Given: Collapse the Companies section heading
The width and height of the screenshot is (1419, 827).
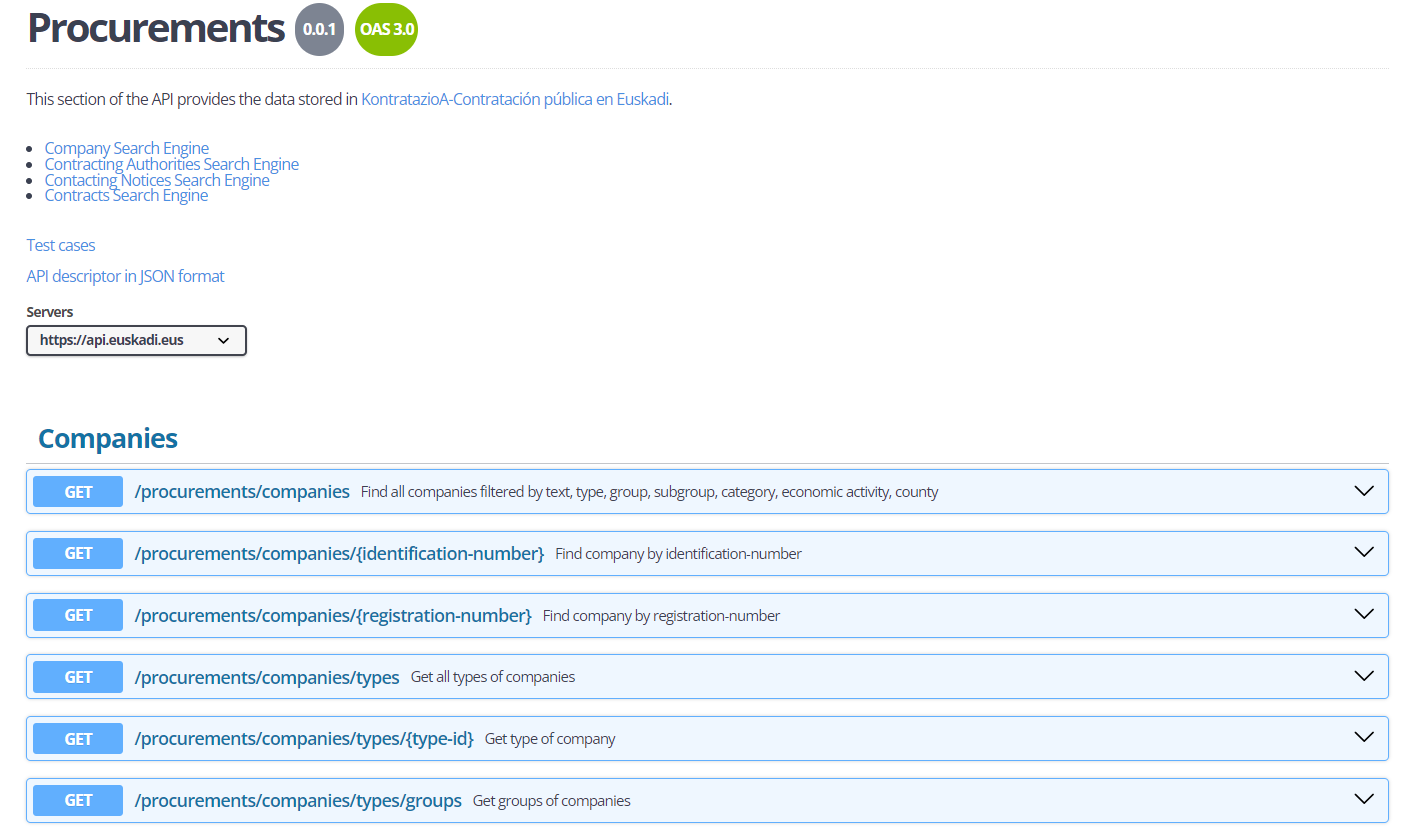Looking at the screenshot, I should click(108, 439).
